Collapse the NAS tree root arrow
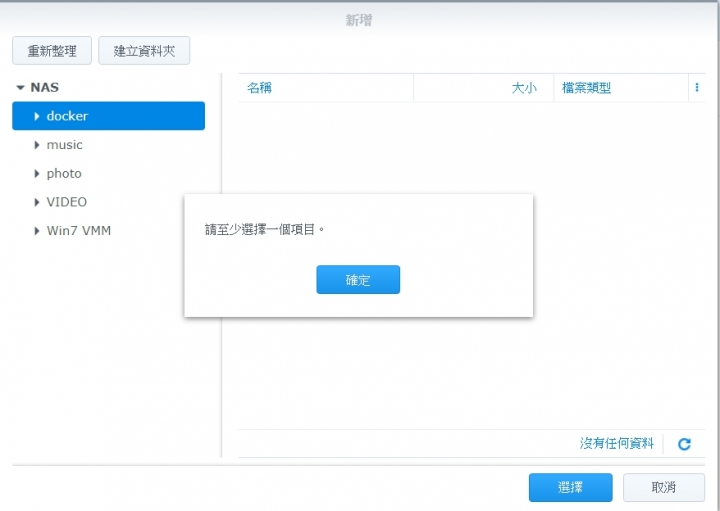Viewport: 720px width, 511px height. click(20, 87)
